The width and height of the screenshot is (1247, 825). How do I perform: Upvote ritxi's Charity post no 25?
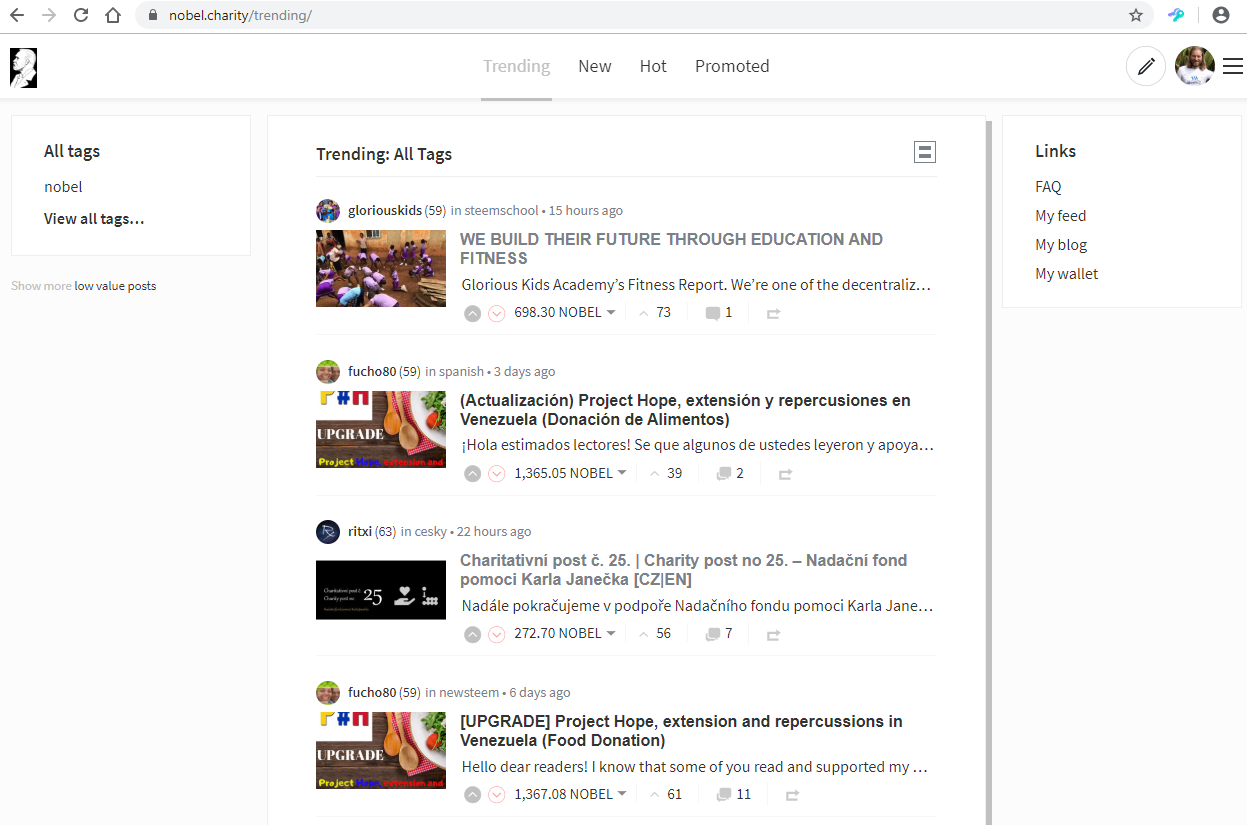(x=473, y=634)
